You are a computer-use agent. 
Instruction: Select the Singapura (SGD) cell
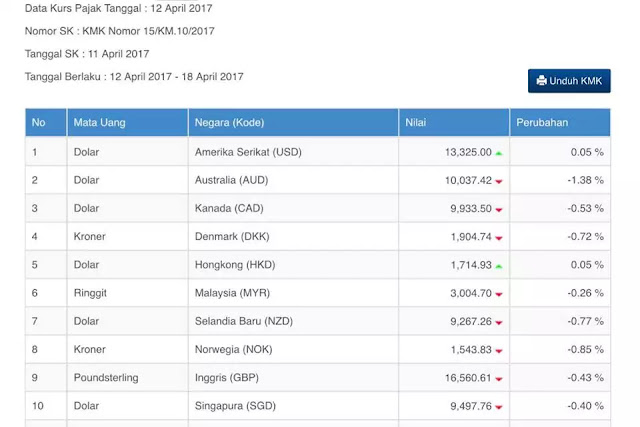tap(293, 406)
